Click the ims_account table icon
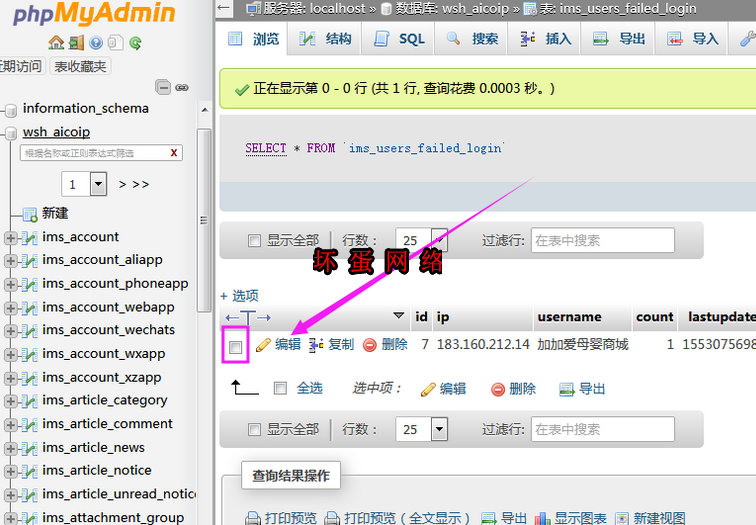Screen dimensions: 756x525 [29, 238]
